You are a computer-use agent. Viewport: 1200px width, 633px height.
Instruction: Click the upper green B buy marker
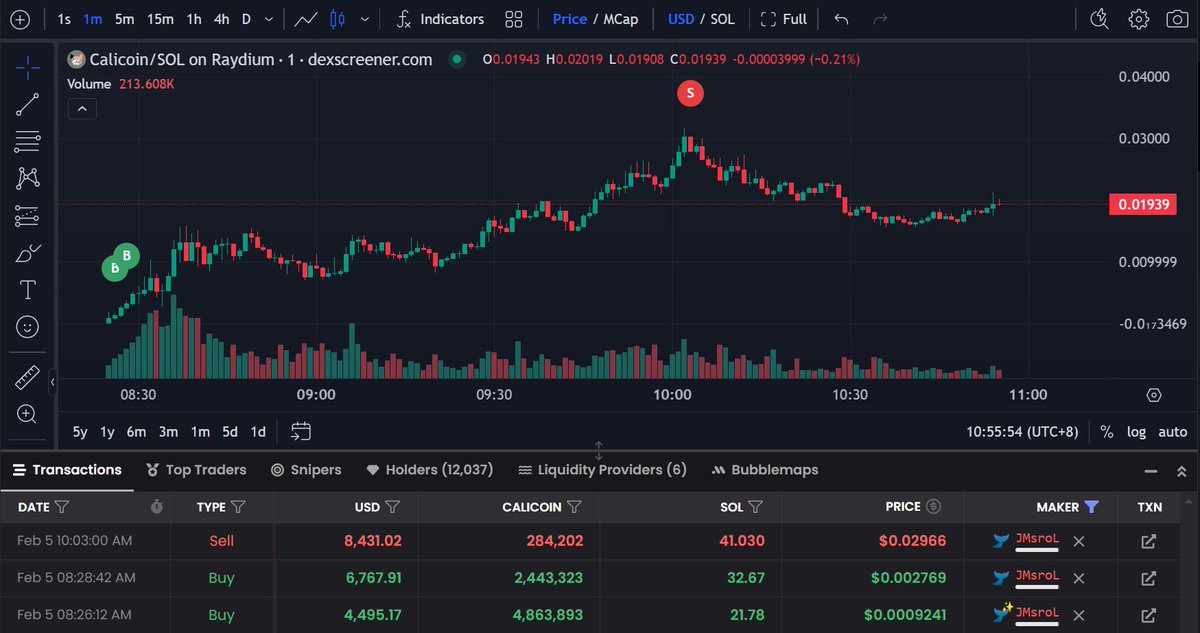point(127,256)
